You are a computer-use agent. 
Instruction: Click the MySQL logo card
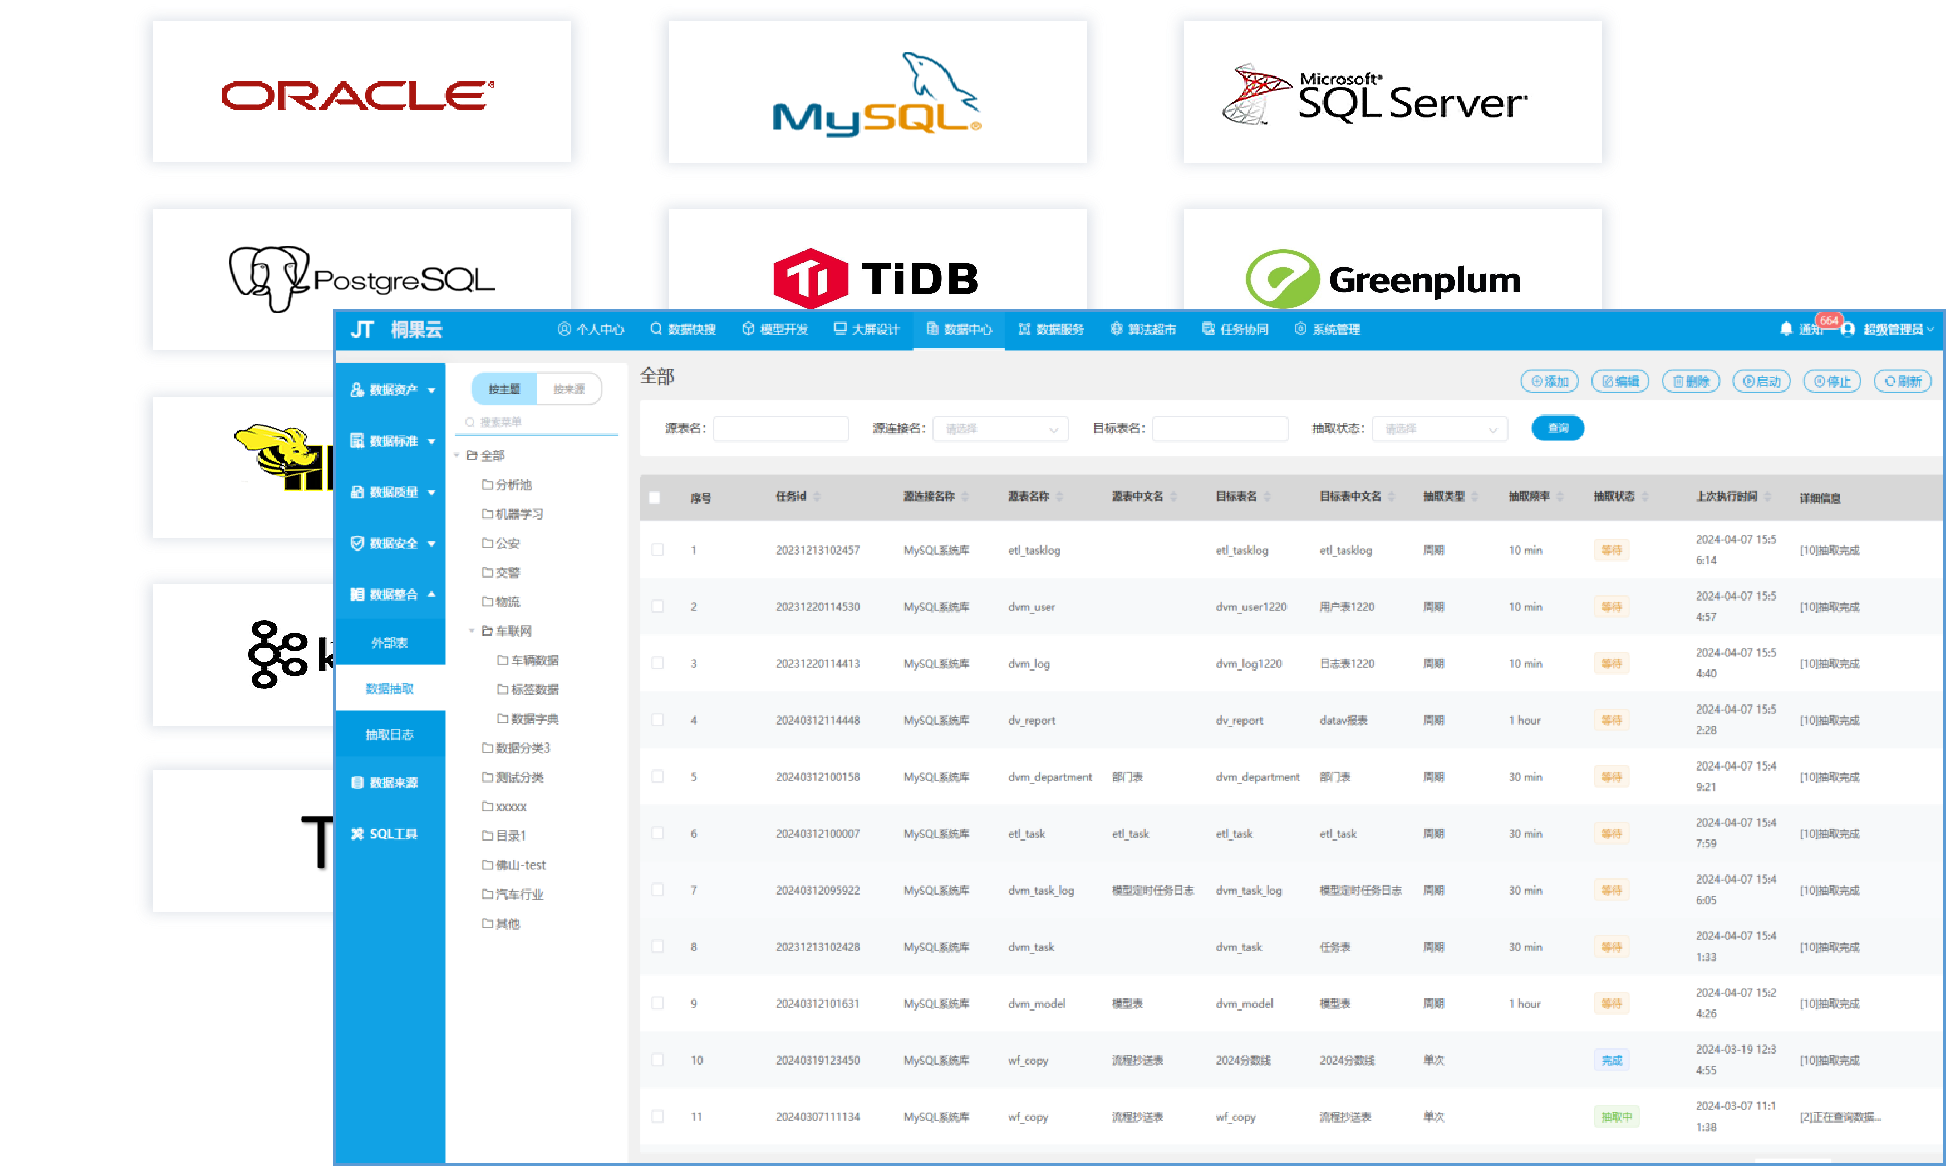878,92
